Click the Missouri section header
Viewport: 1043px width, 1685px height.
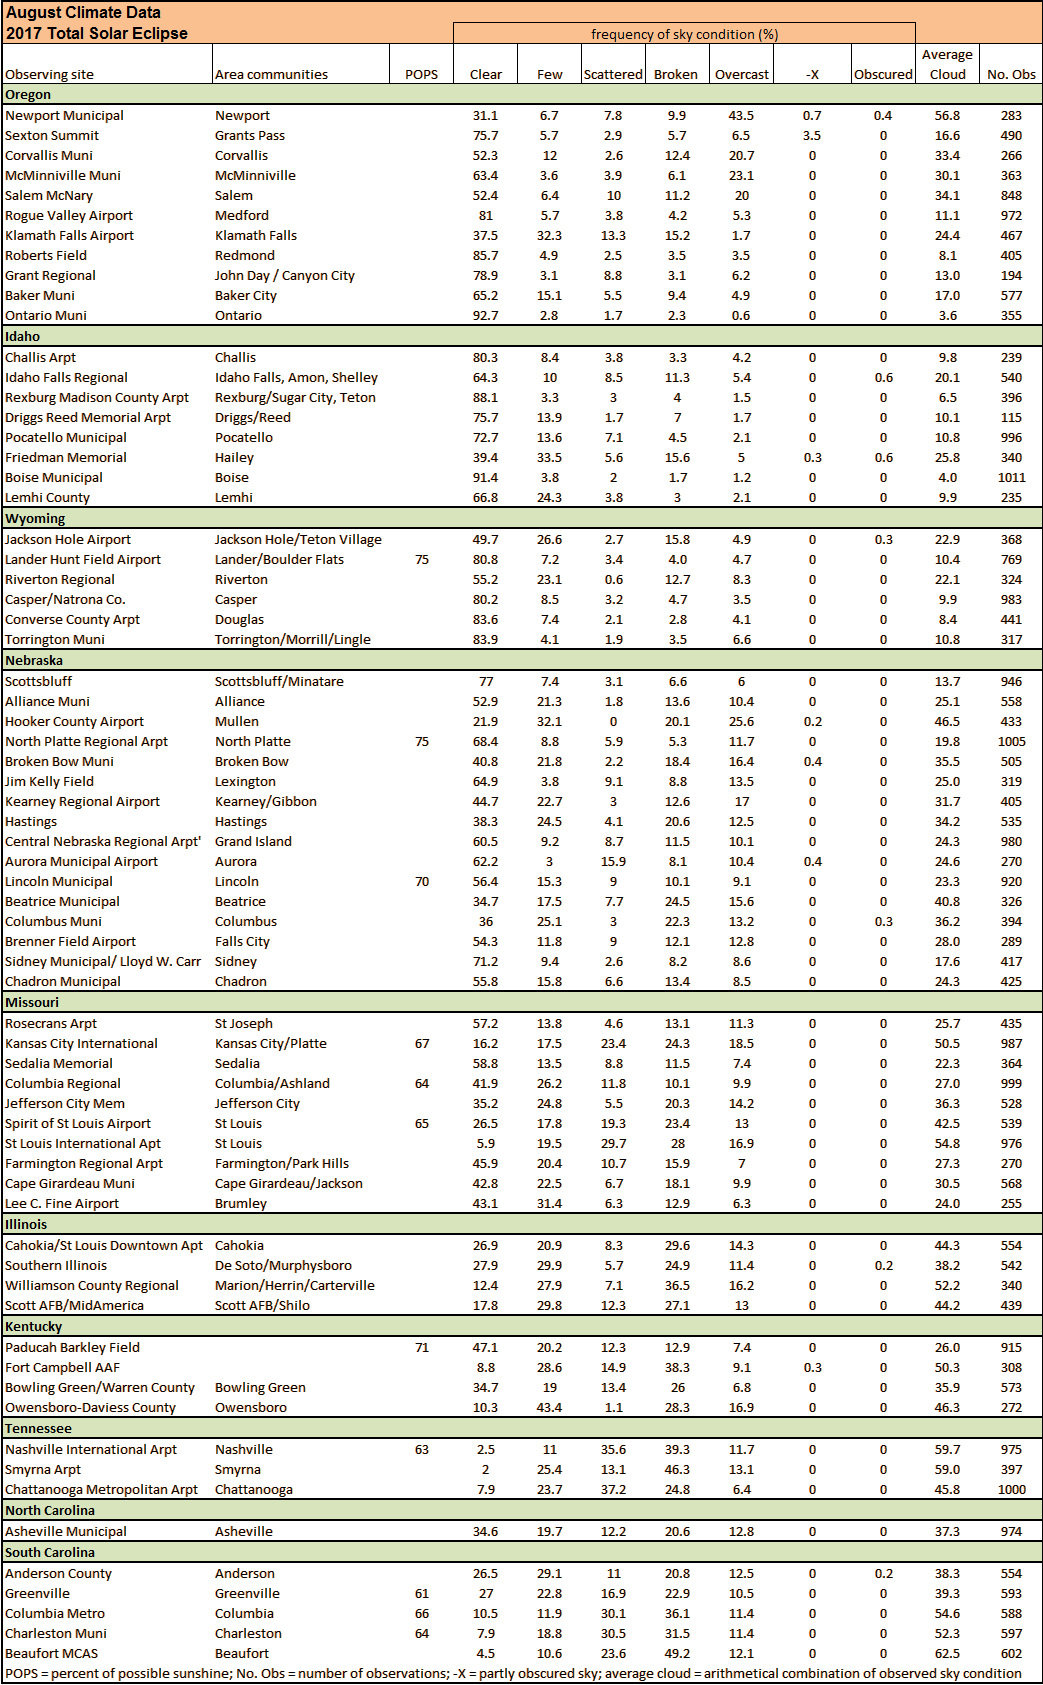tap(521, 1003)
